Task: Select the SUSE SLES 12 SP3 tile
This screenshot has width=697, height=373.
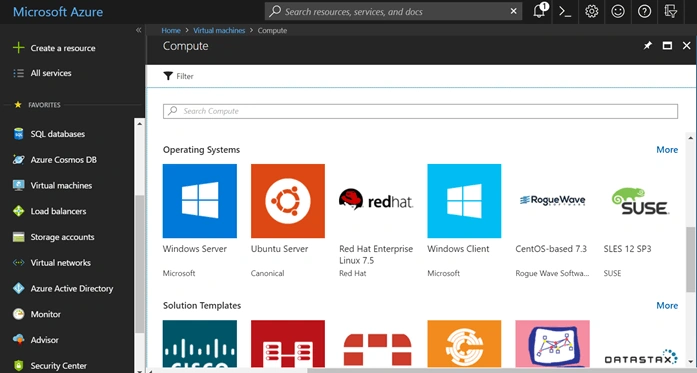Action: click(641, 201)
